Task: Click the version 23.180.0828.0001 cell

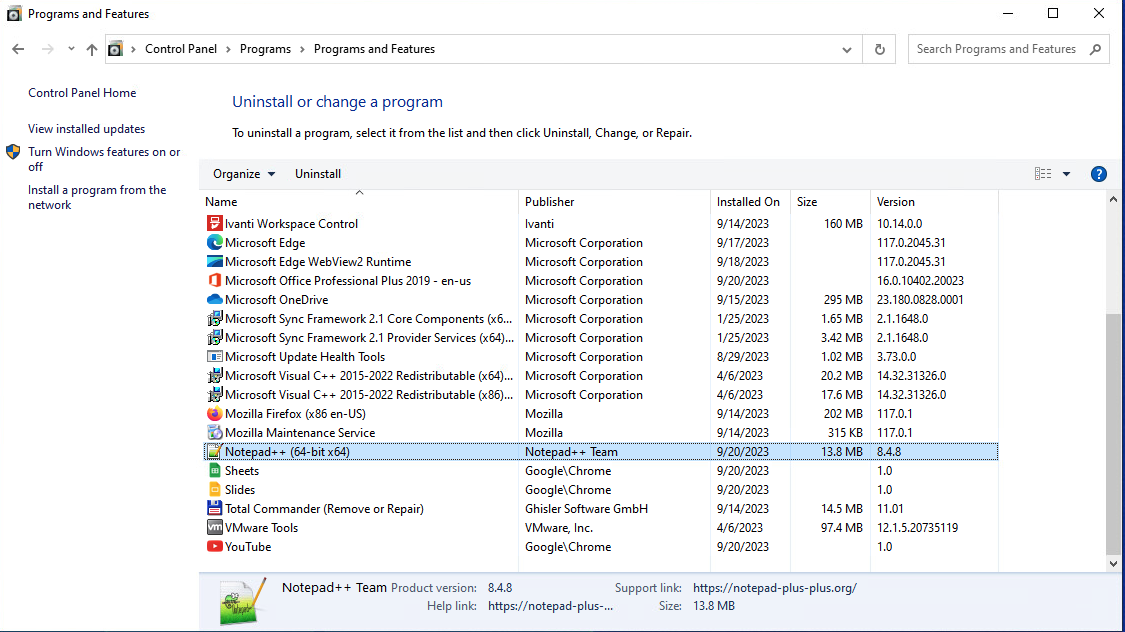Action: pyautogui.click(x=920, y=300)
